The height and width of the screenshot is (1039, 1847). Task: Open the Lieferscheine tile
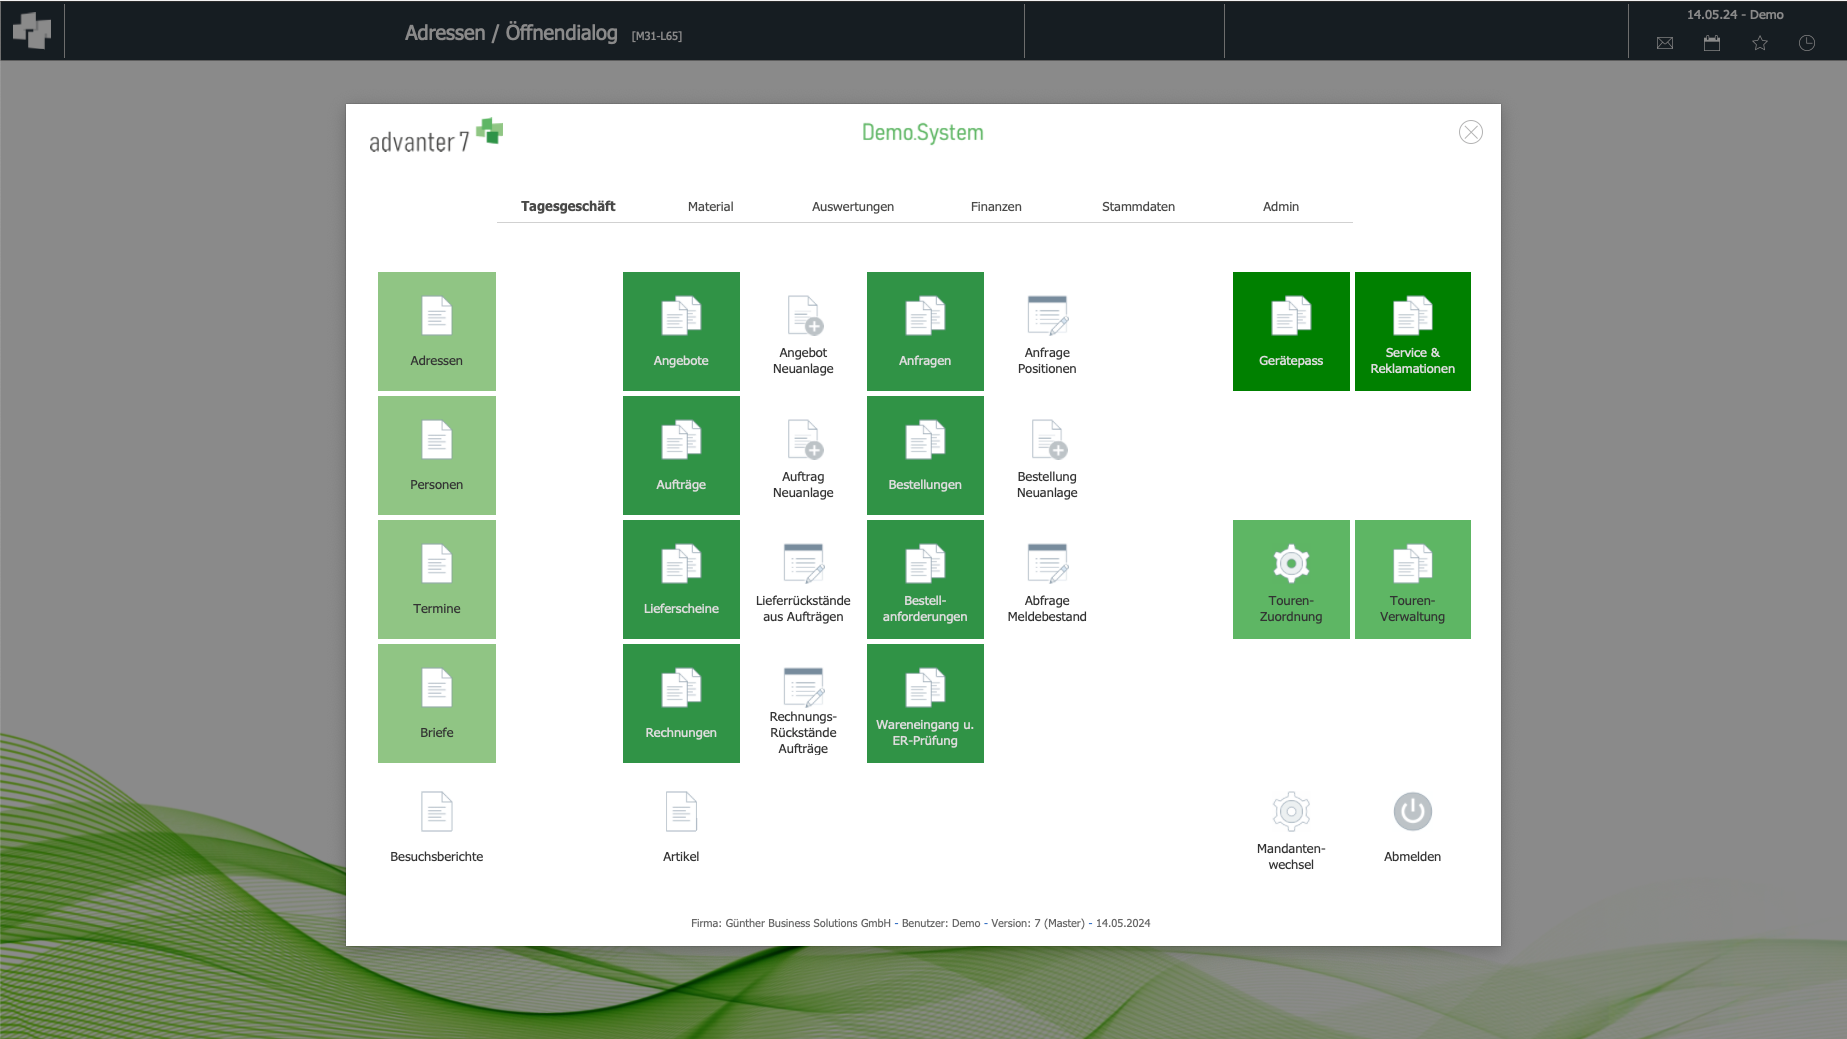pyautogui.click(x=681, y=579)
